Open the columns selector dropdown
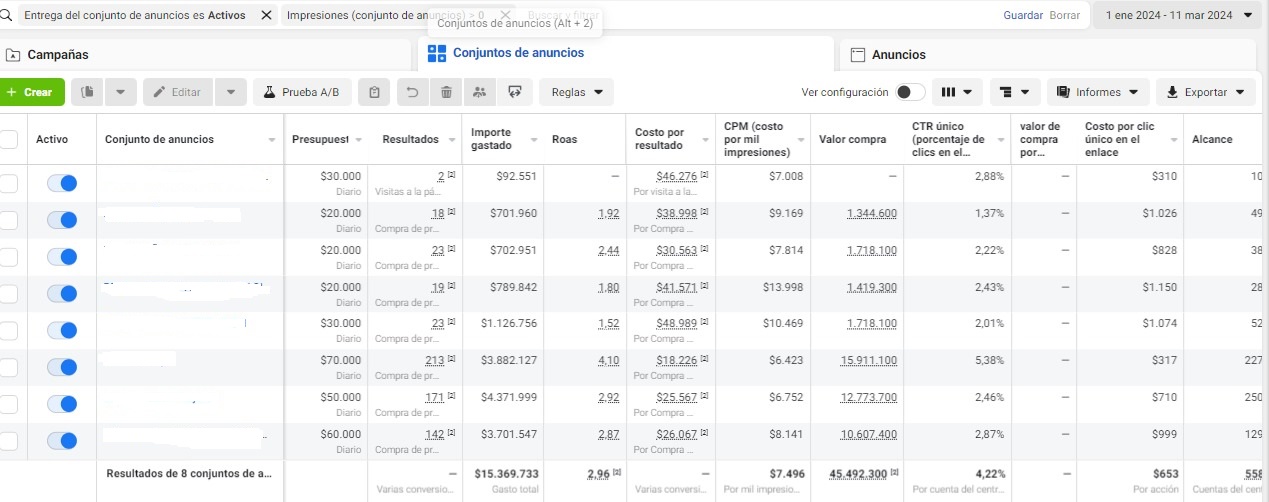The image size is (1269, 502). (957, 92)
